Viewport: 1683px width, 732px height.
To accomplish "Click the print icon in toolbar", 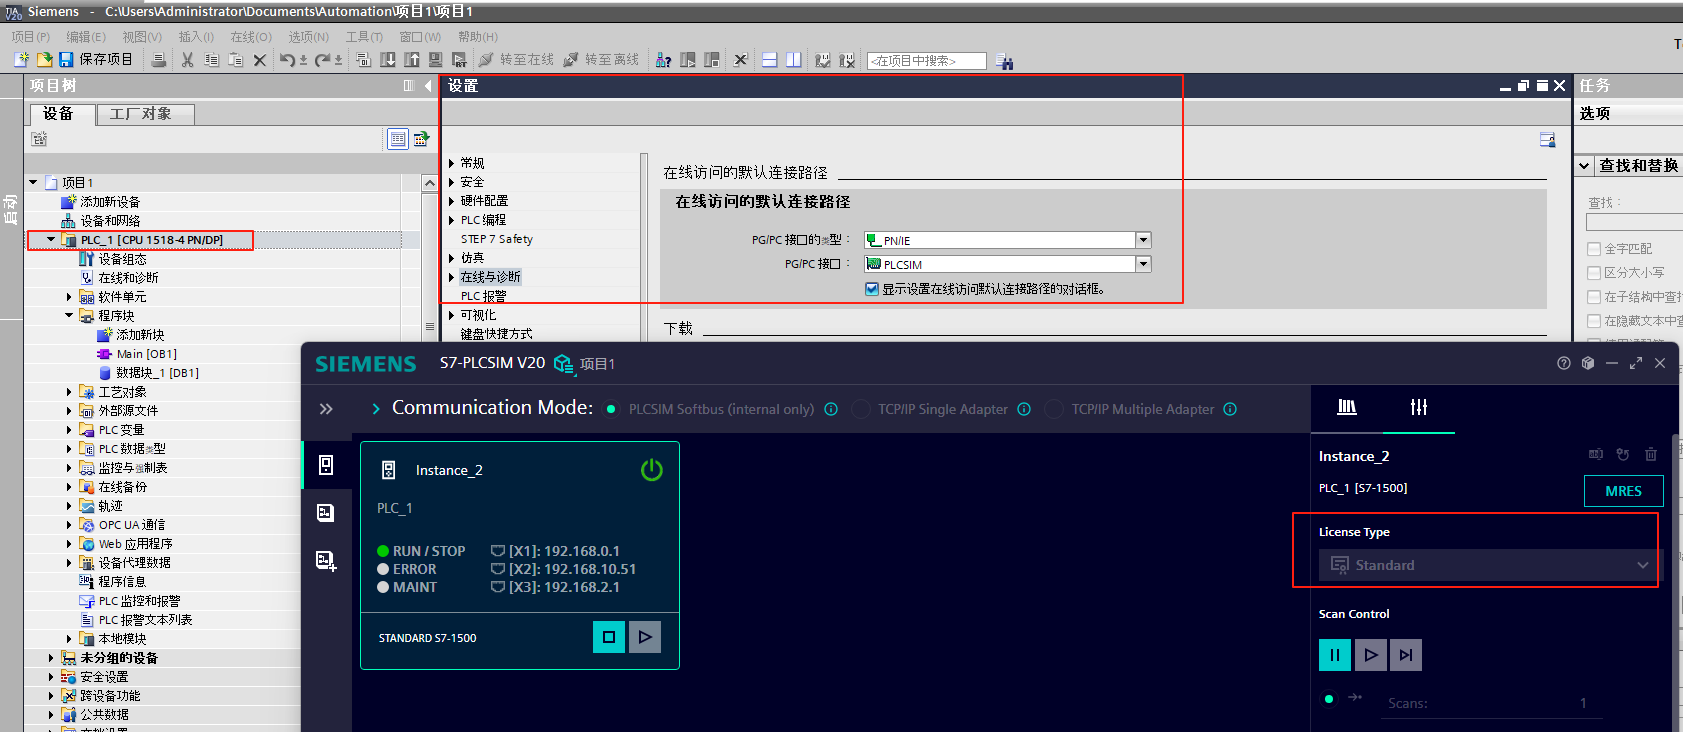I will point(159,60).
